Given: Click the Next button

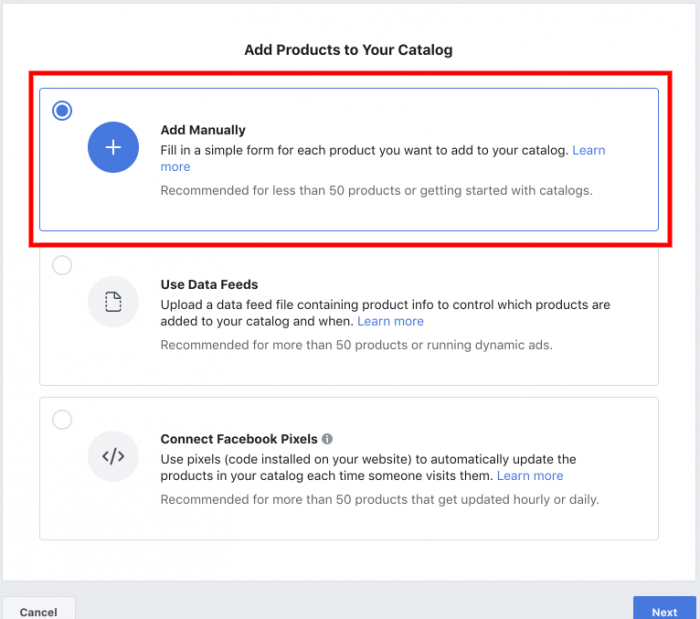Looking at the screenshot, I should point(664,609).
